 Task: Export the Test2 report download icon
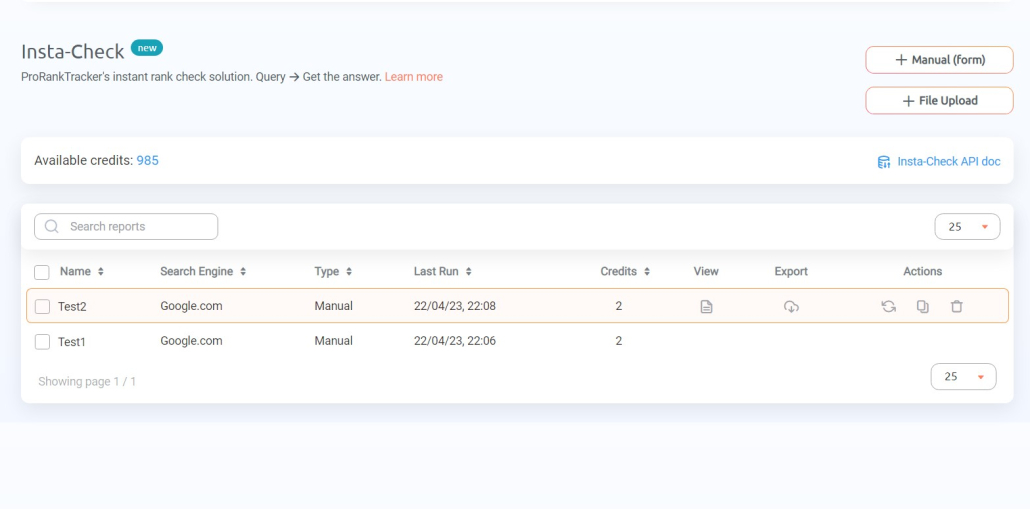point(791,306)
